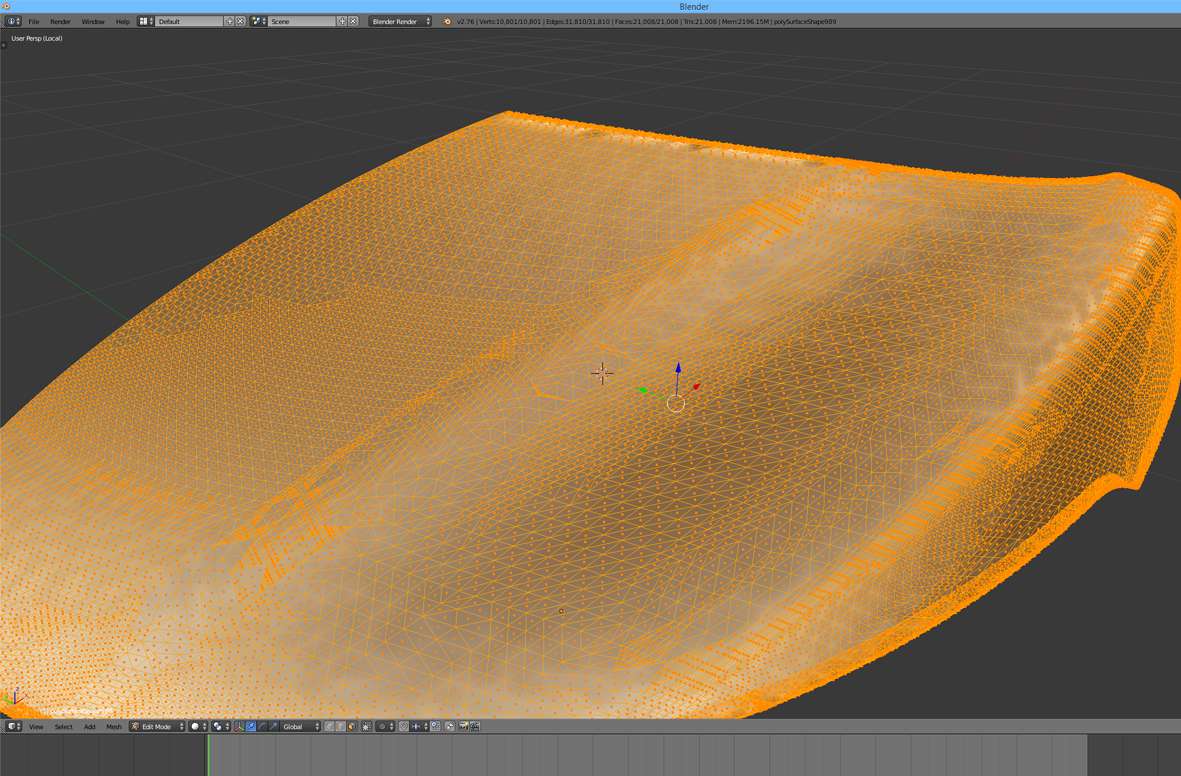
Task: Add a new screen layout
Action: click(230, 21)
